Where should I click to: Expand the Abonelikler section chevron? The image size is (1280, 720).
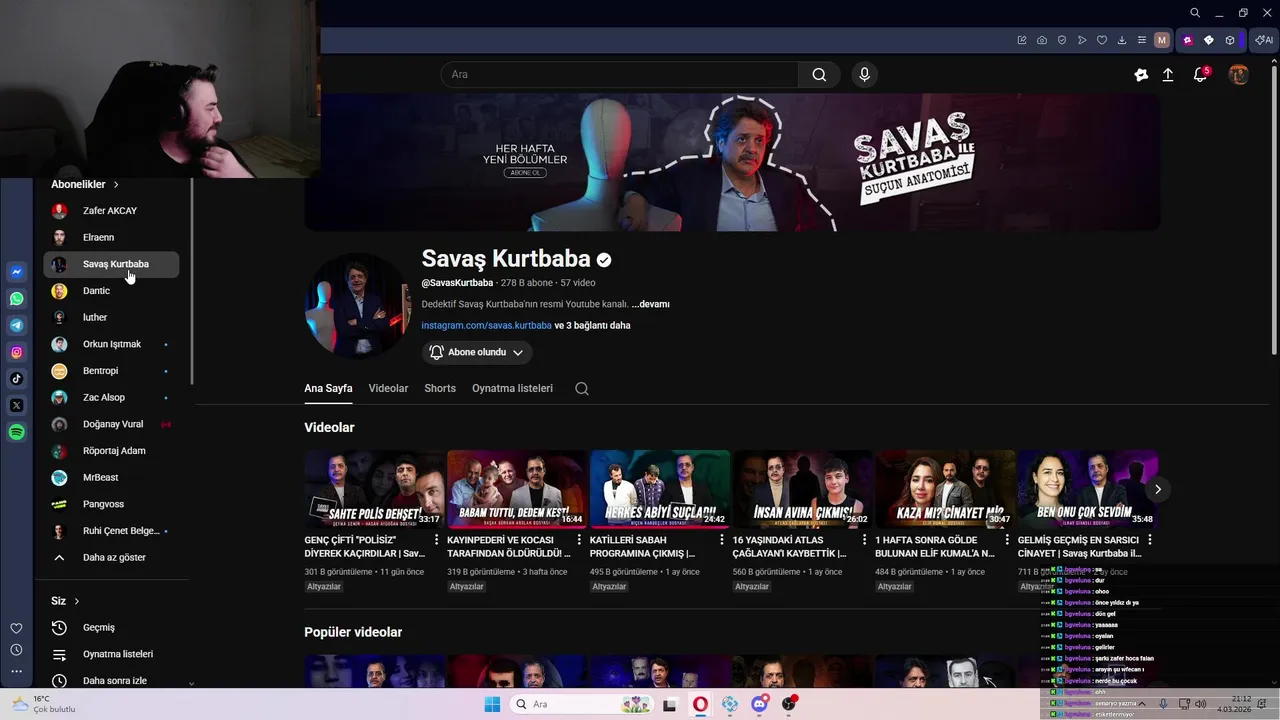coord(116,184)
